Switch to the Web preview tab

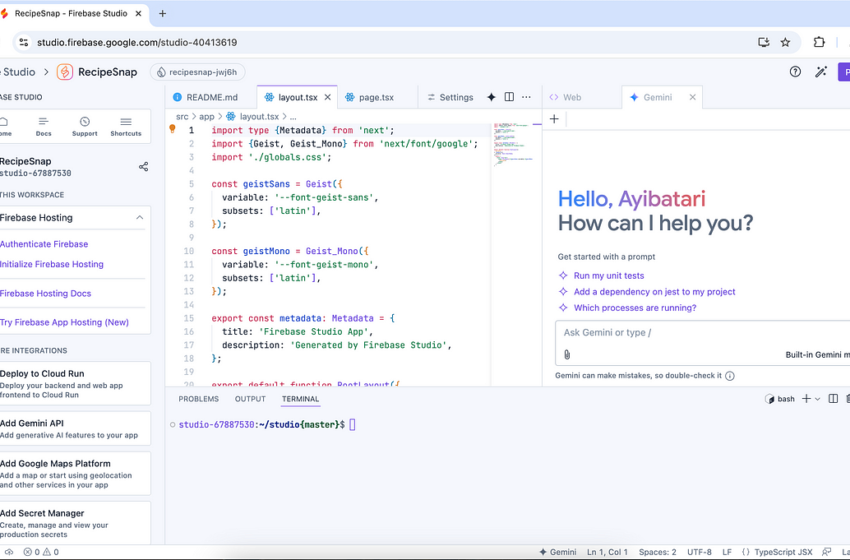point(565,97)
